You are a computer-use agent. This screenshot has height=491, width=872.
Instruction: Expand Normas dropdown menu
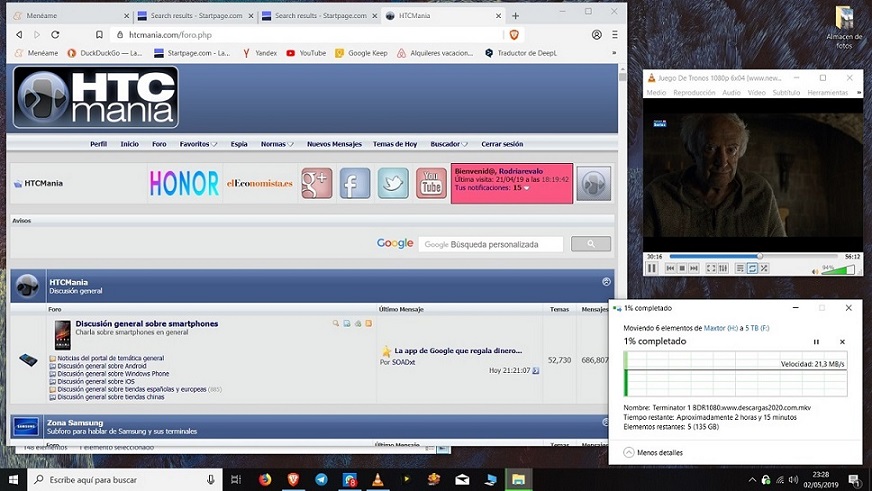[277, 144]
